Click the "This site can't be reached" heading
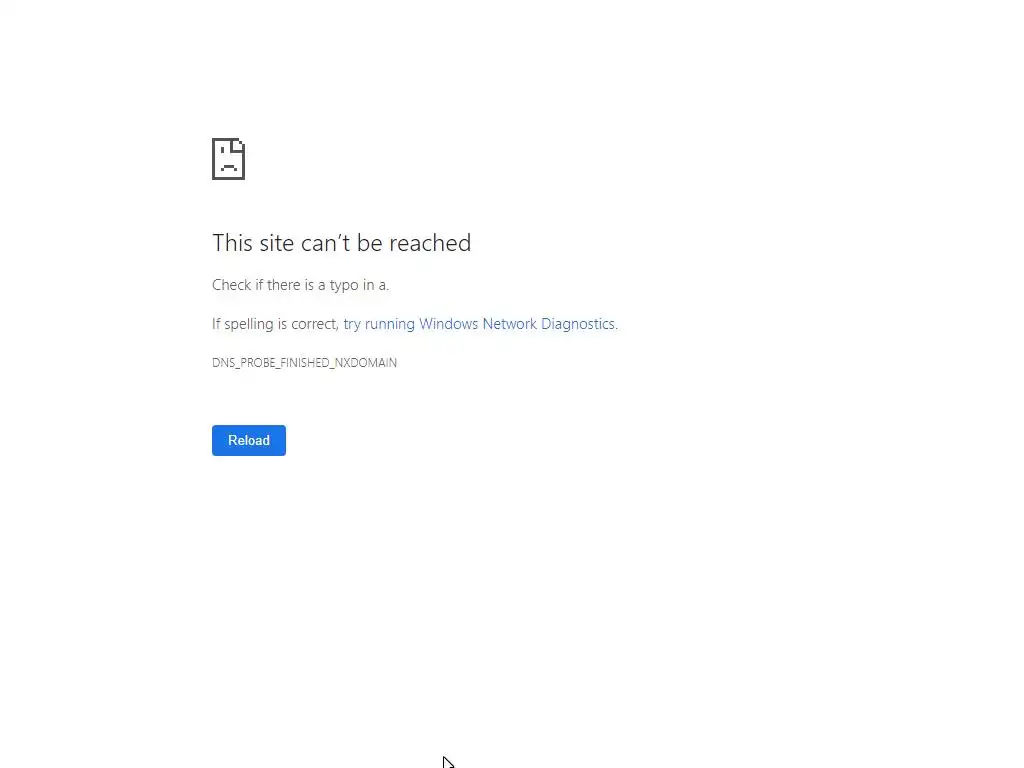Screen dimensions: 1024x768 tap(342, 243)
